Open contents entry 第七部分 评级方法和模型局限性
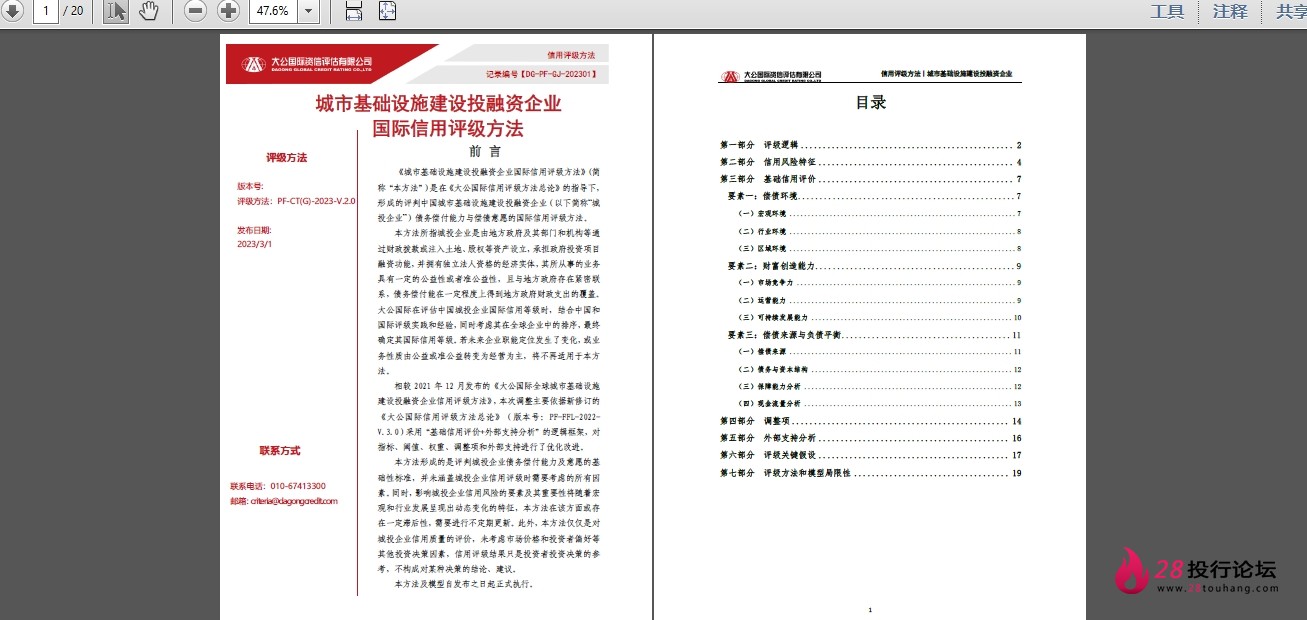1307x620 pixels. (x=870, y=473)
